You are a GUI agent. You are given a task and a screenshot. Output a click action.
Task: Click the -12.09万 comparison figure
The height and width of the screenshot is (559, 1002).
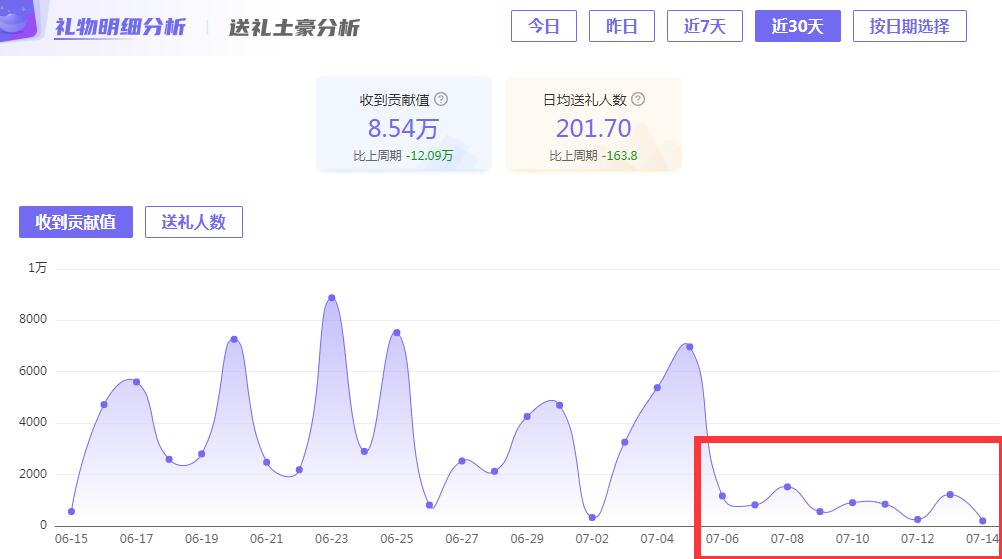click(x=429, y=155)
